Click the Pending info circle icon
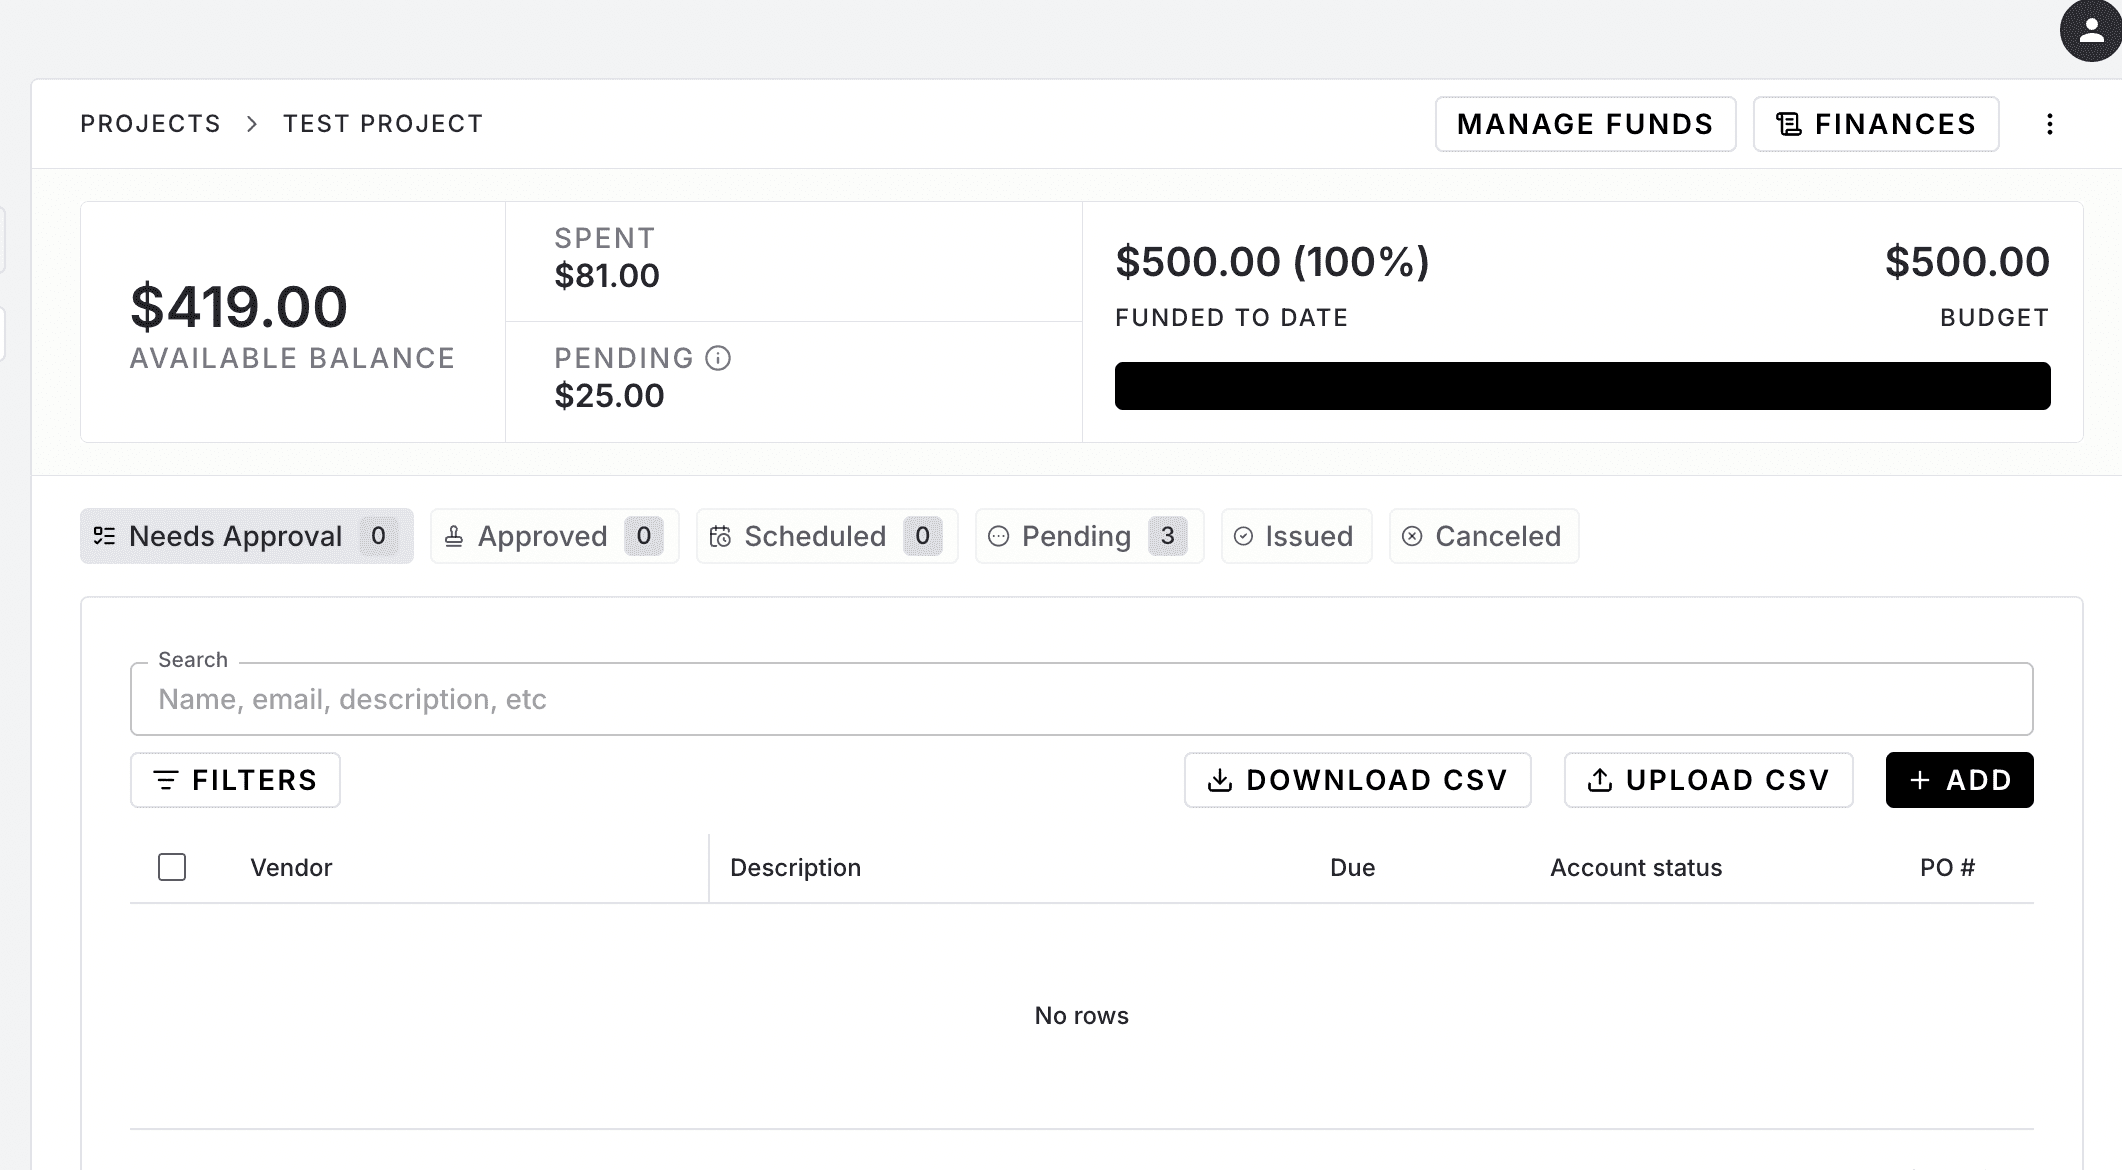 pyautogui.click(x=718, y=358)
